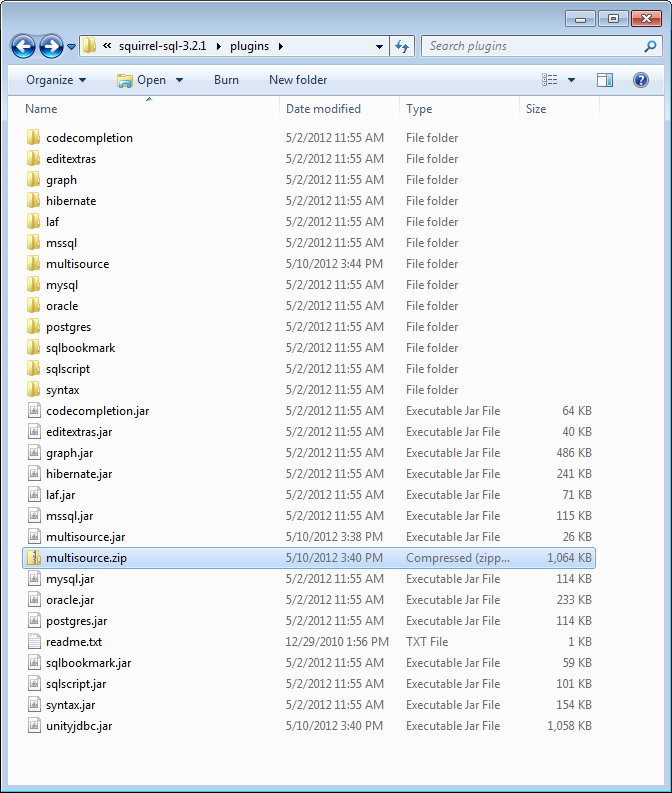Toggle the preview pane icon
This screenshot has height=793, width=672.
point(605,80)
